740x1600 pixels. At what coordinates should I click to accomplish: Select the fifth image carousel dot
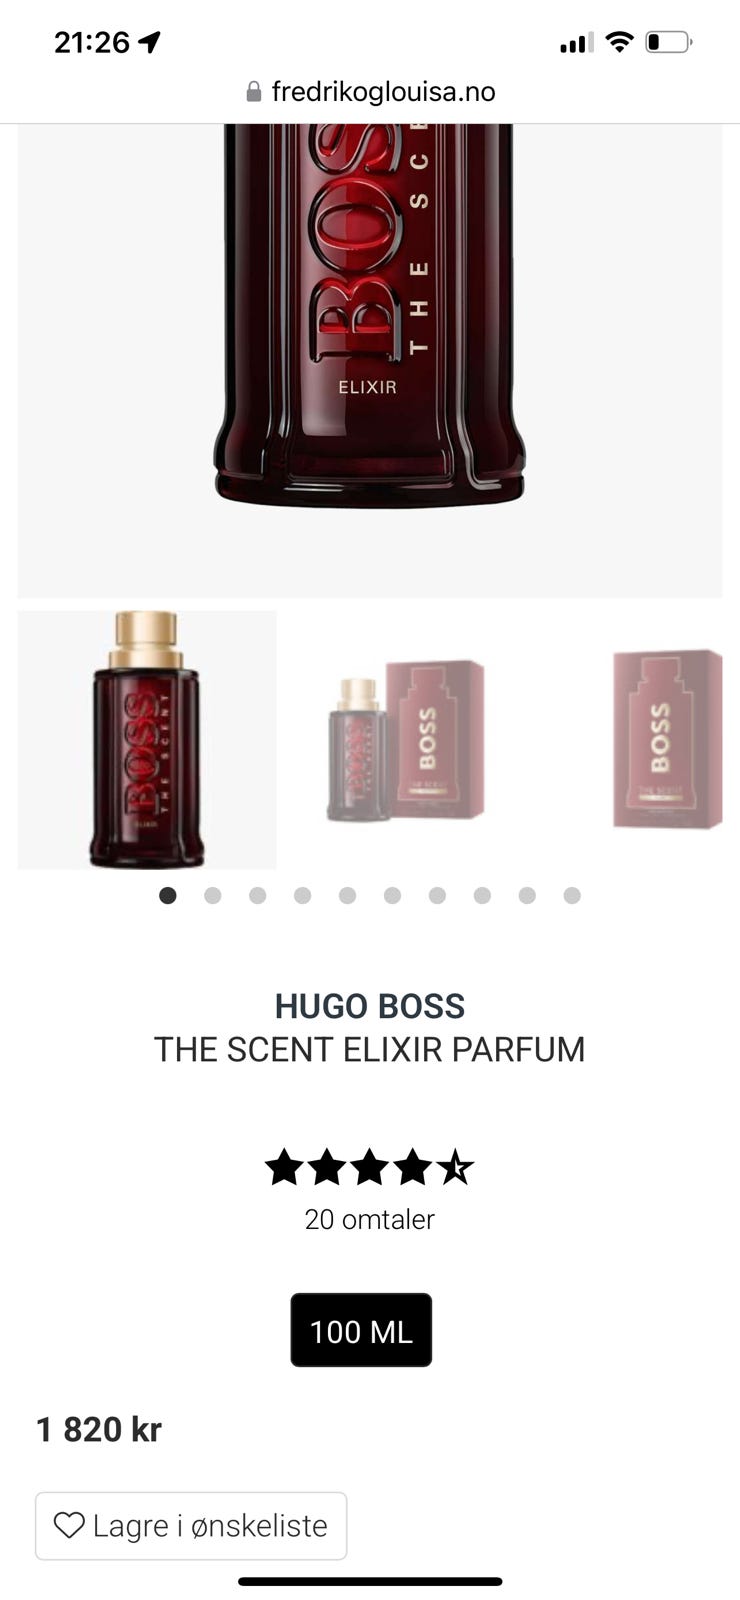click(x=347, y=895)
